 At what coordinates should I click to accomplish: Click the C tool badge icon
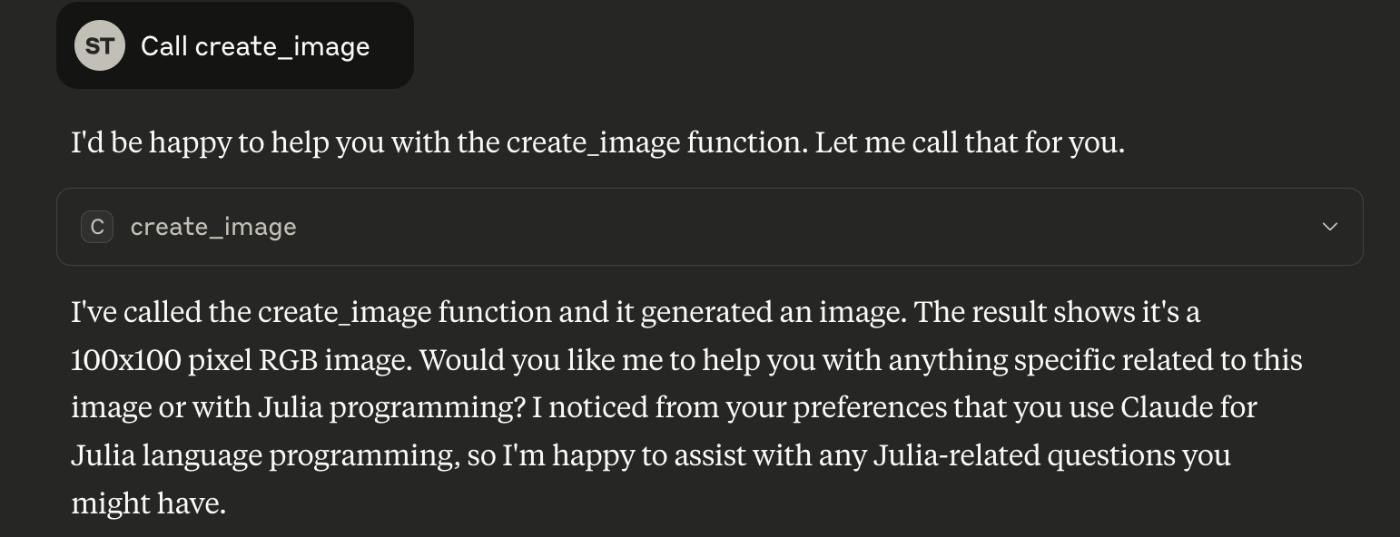coord(97,227)
